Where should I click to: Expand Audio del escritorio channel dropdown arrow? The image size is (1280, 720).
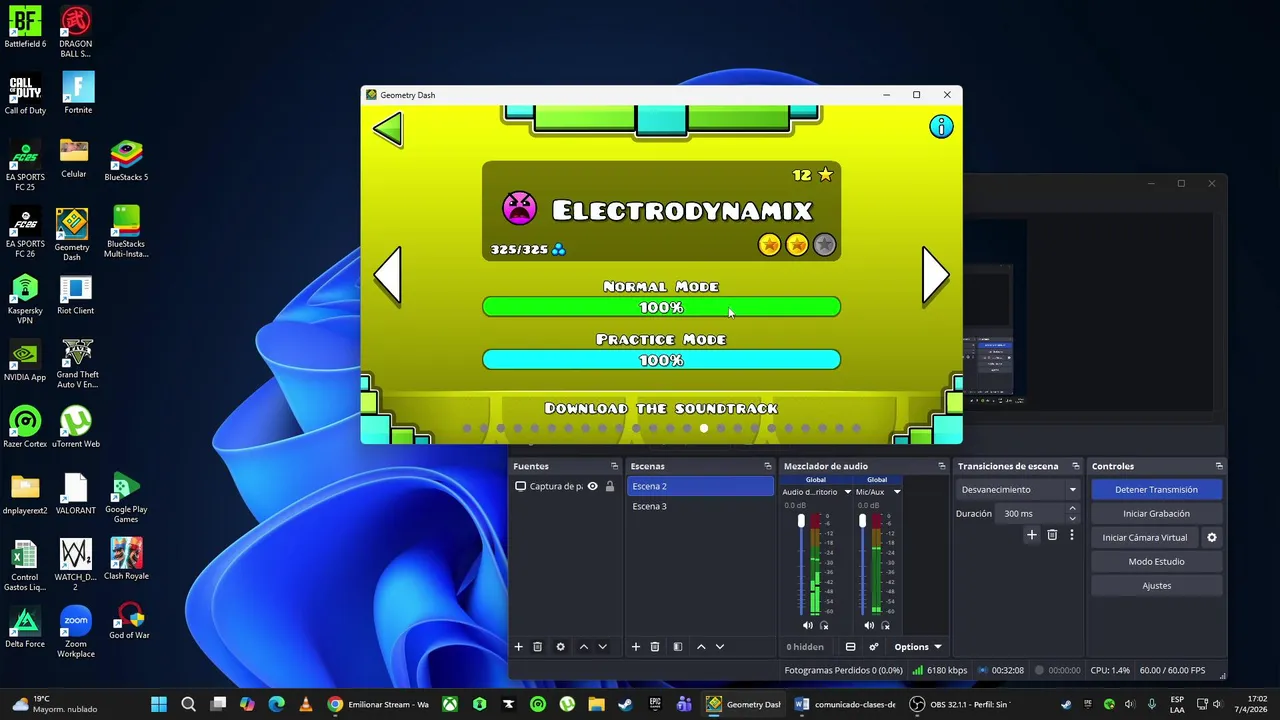[847, 492]
